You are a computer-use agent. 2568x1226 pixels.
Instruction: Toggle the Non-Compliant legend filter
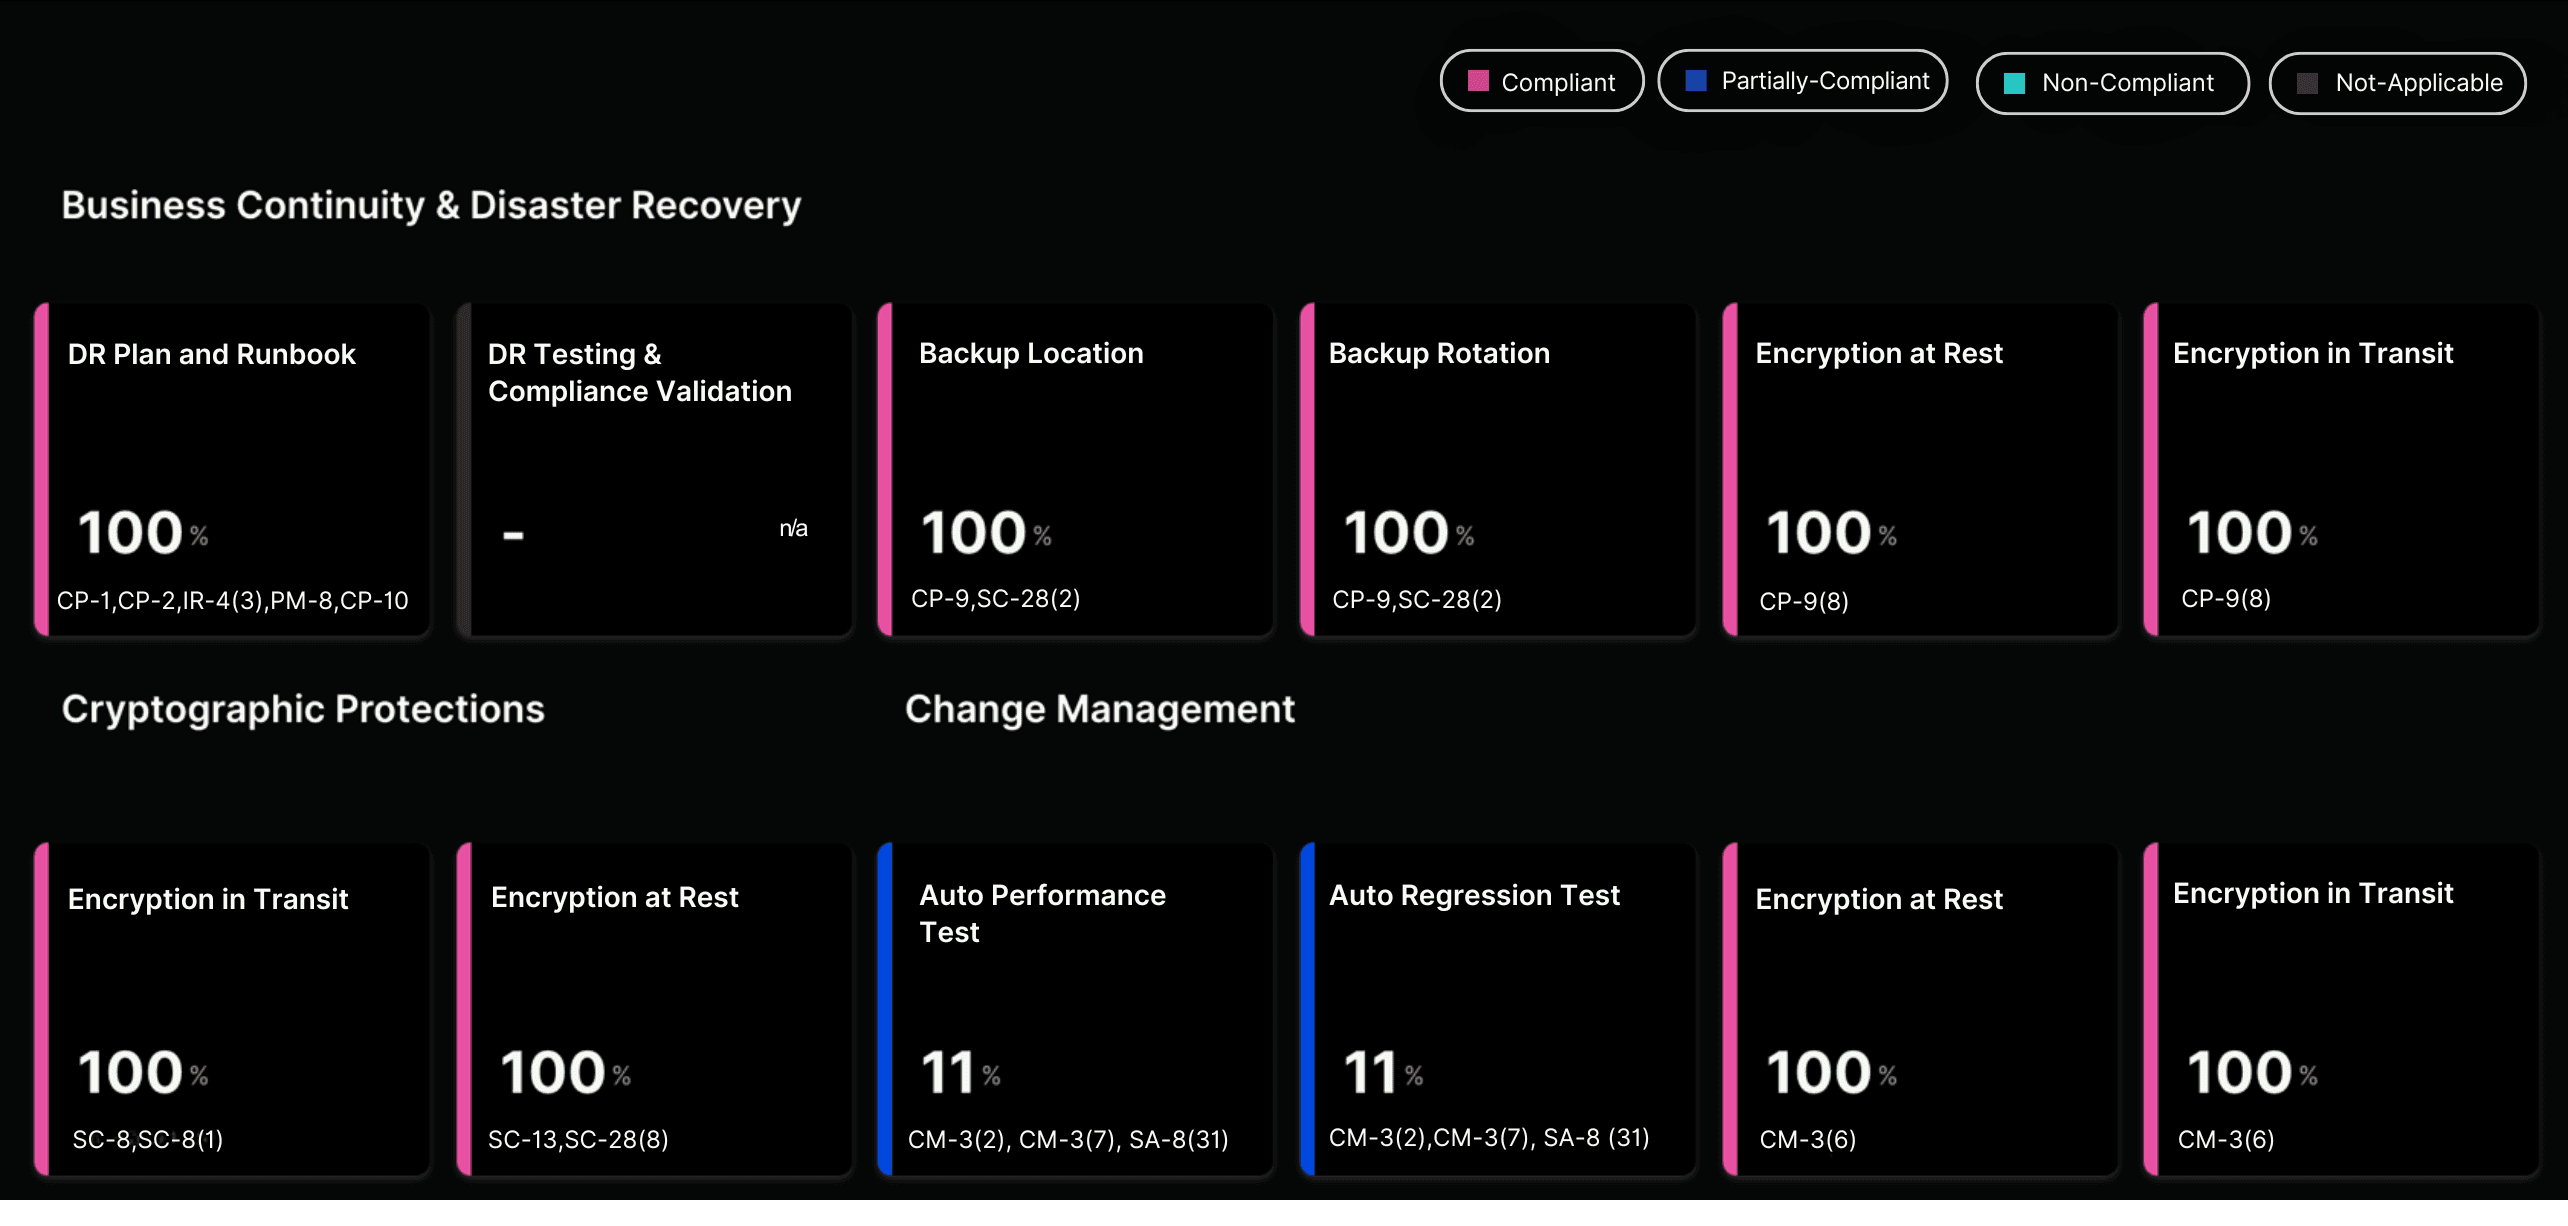click(2112, 83)
